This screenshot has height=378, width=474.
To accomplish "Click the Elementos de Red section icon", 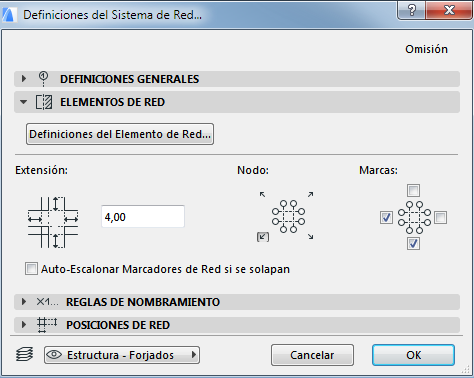I will 44,102.
